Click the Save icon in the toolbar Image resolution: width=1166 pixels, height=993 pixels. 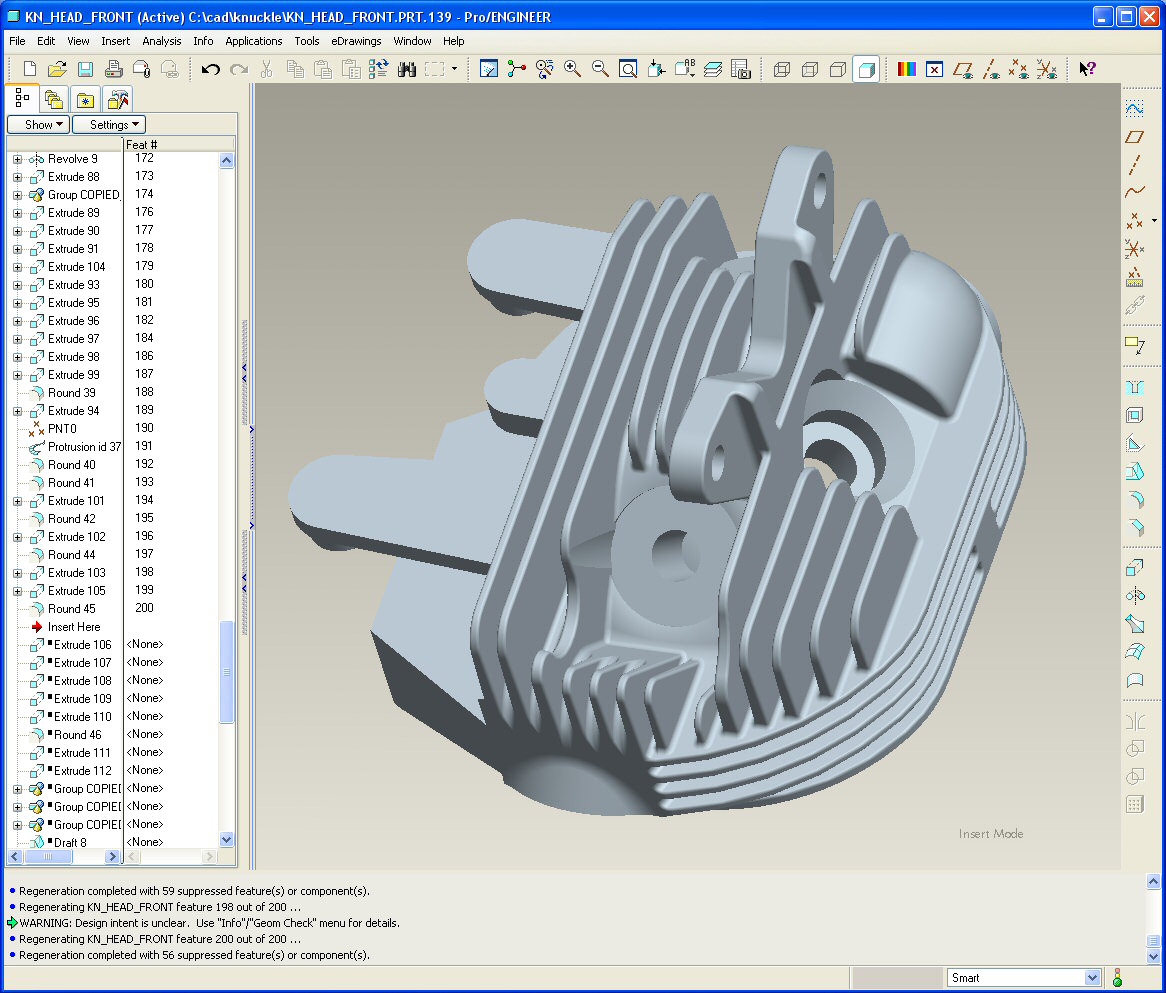(x=85, y=69)
